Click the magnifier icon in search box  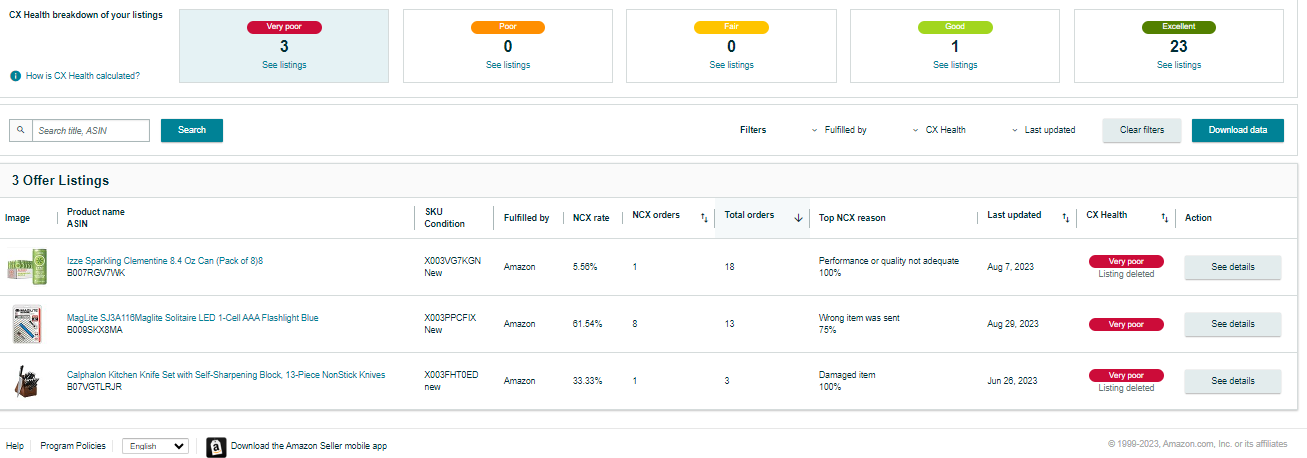coord(20,130)
